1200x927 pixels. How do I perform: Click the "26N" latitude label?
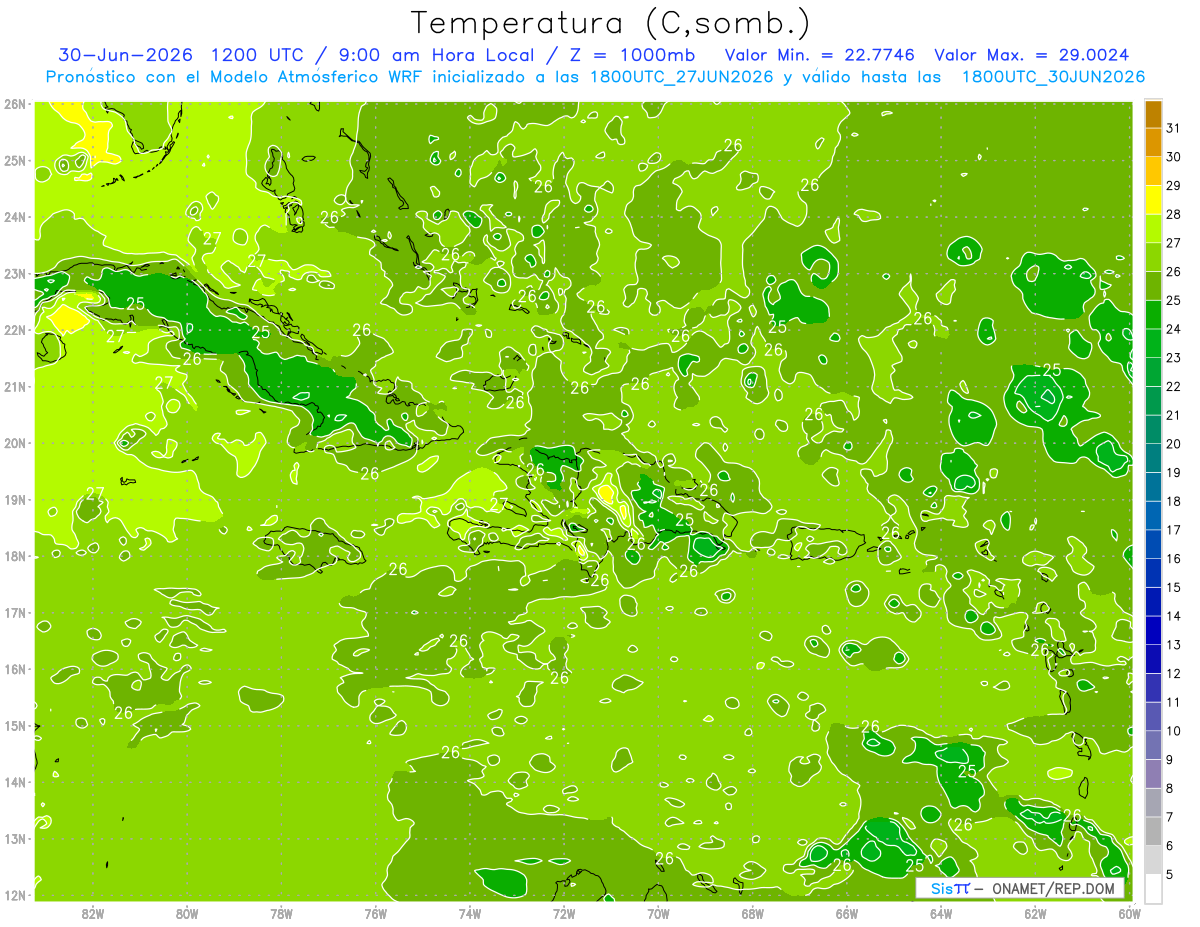pos(14,104)
